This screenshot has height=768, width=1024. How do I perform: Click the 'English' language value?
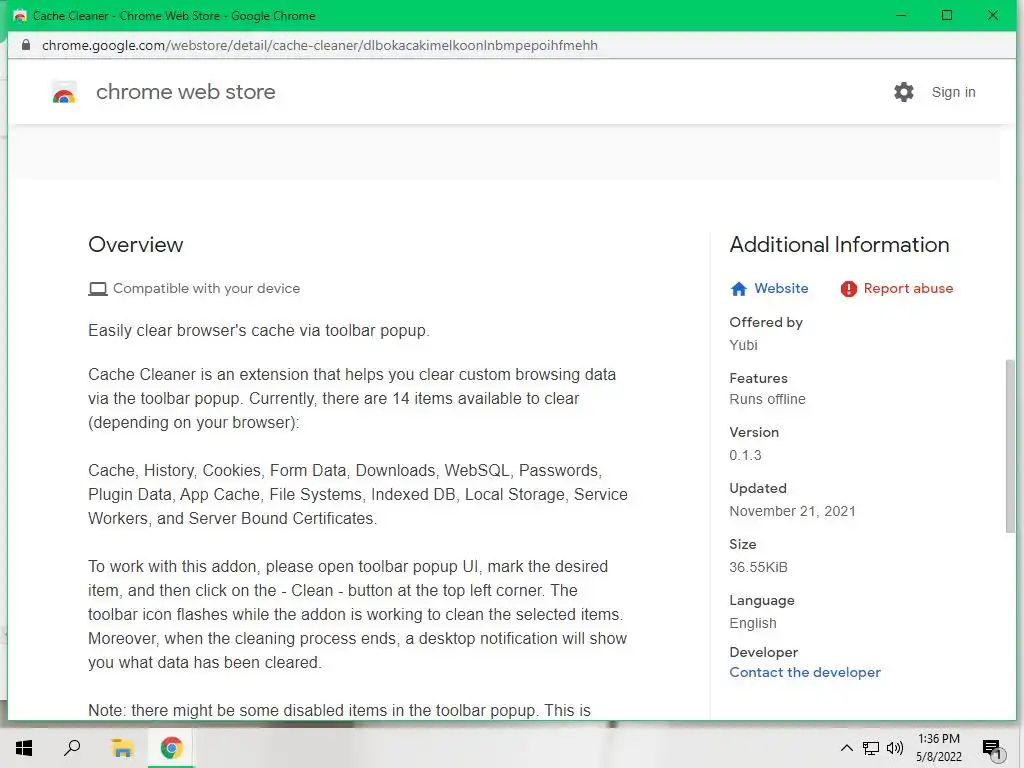(x=753, y=623)
